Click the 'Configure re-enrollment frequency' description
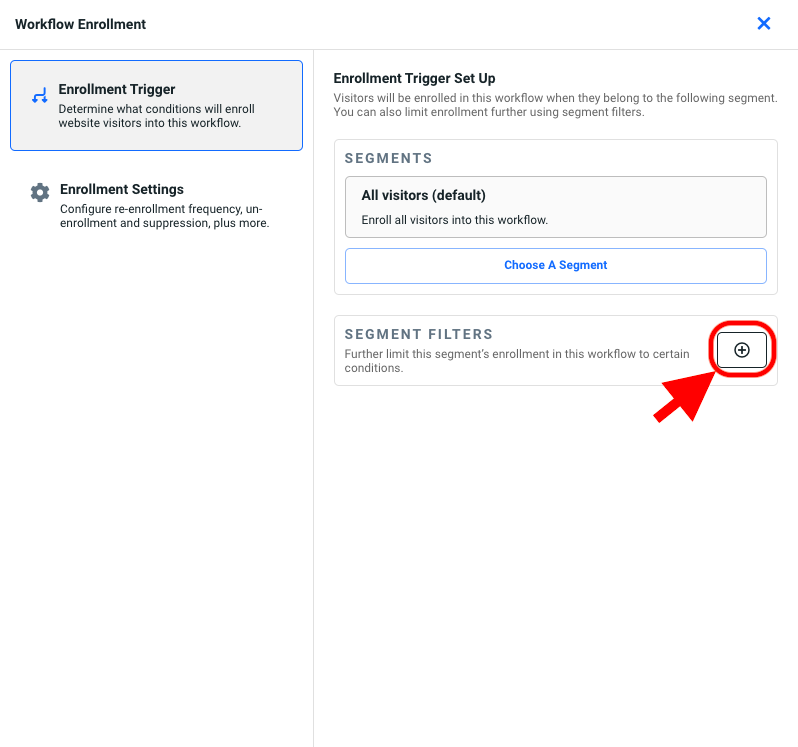This screenshot has height=747, width=798. tap(160, 209)
